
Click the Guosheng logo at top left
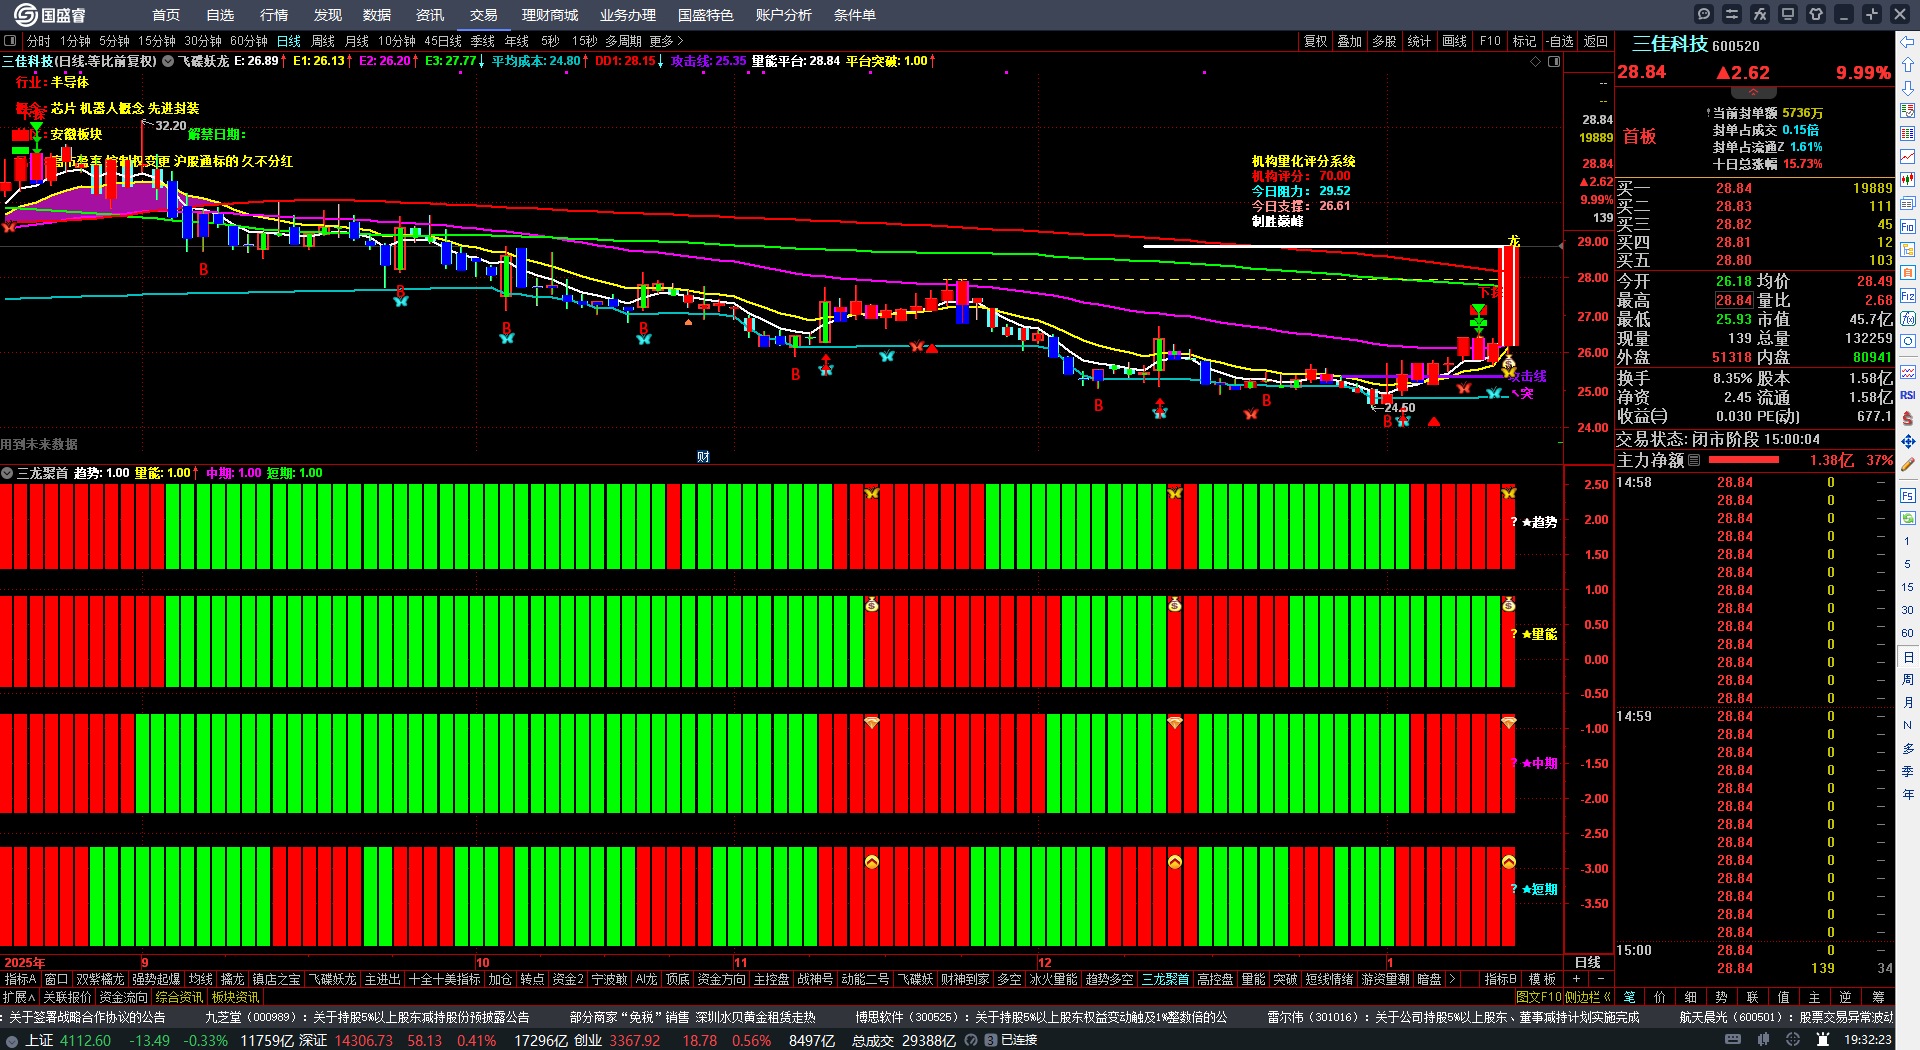pyautogui.click(x=50, y=15)
